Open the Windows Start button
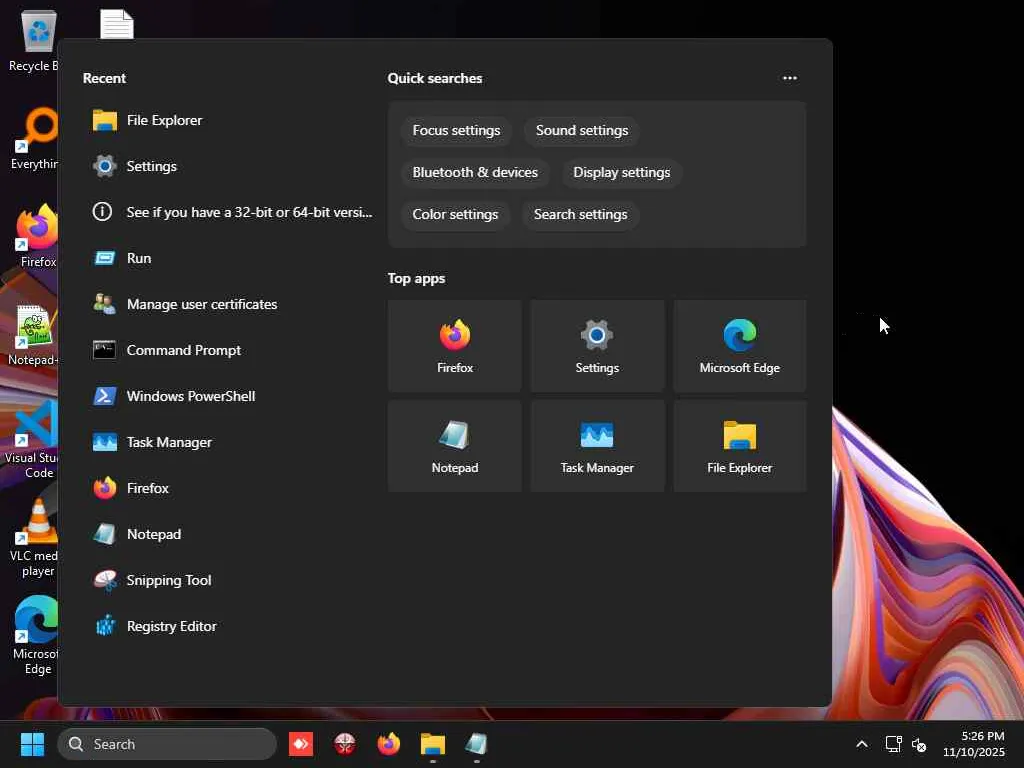This screenshot has width=1024, height=768. tap(32, 744)
